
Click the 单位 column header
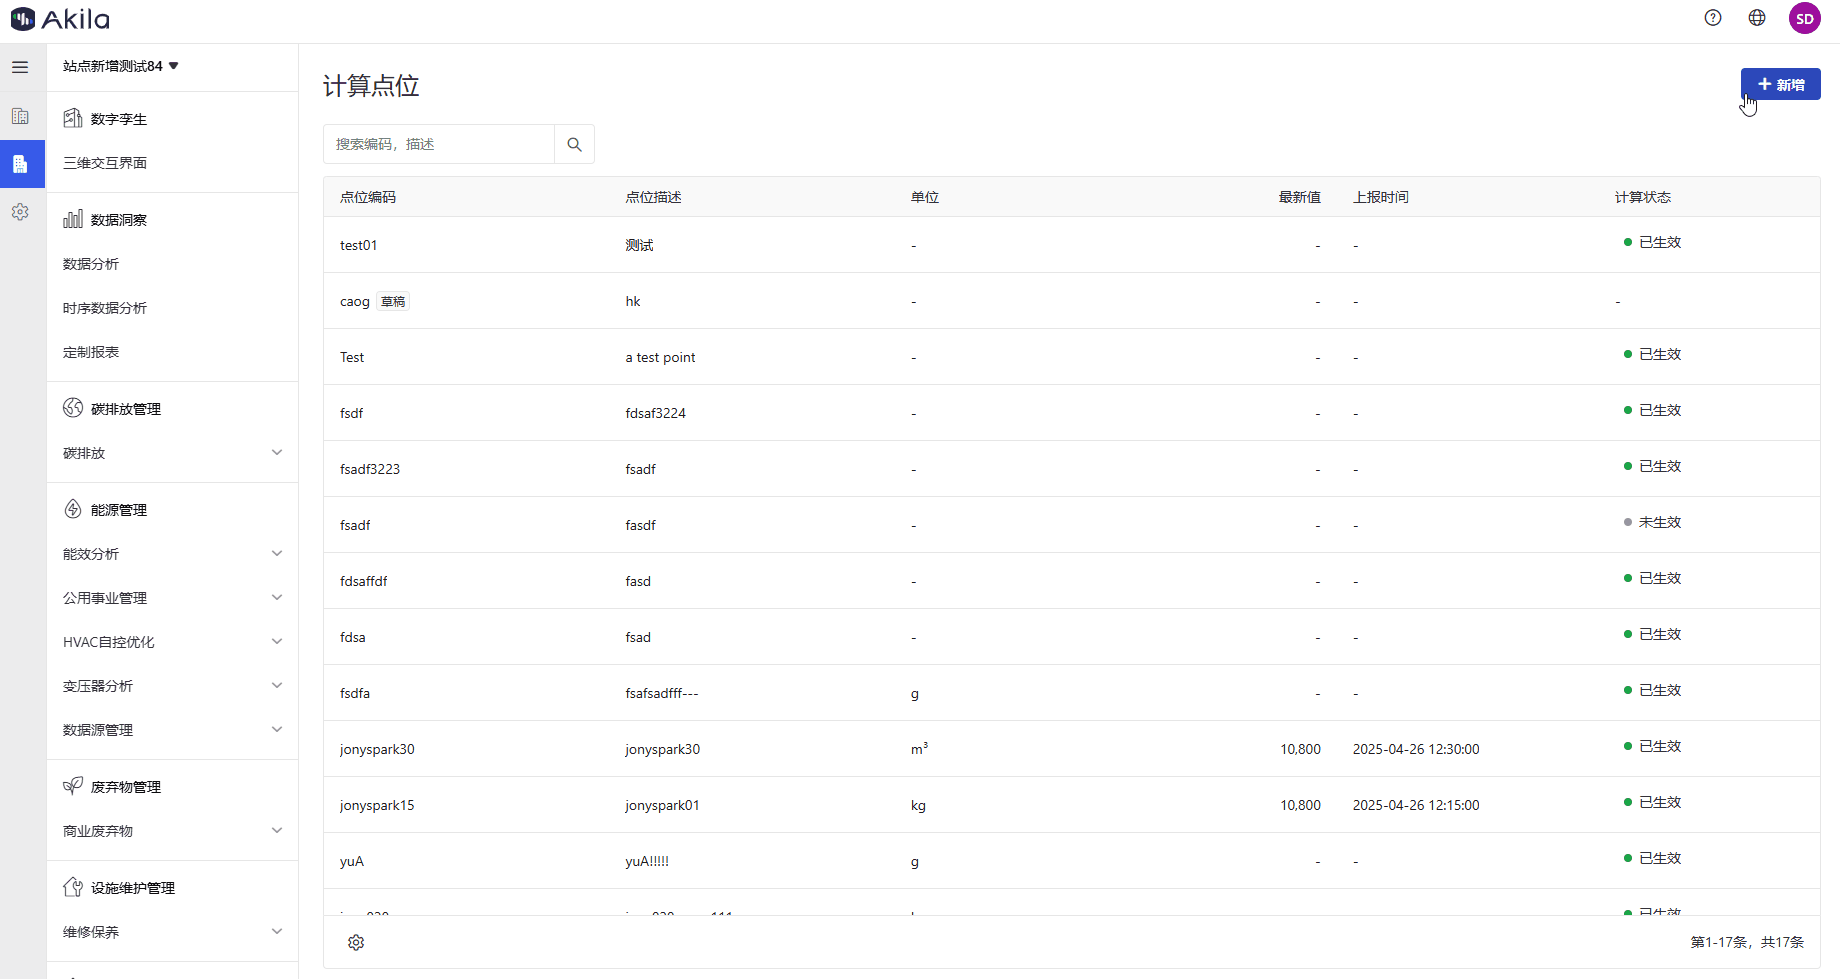[x=925, y=197]
